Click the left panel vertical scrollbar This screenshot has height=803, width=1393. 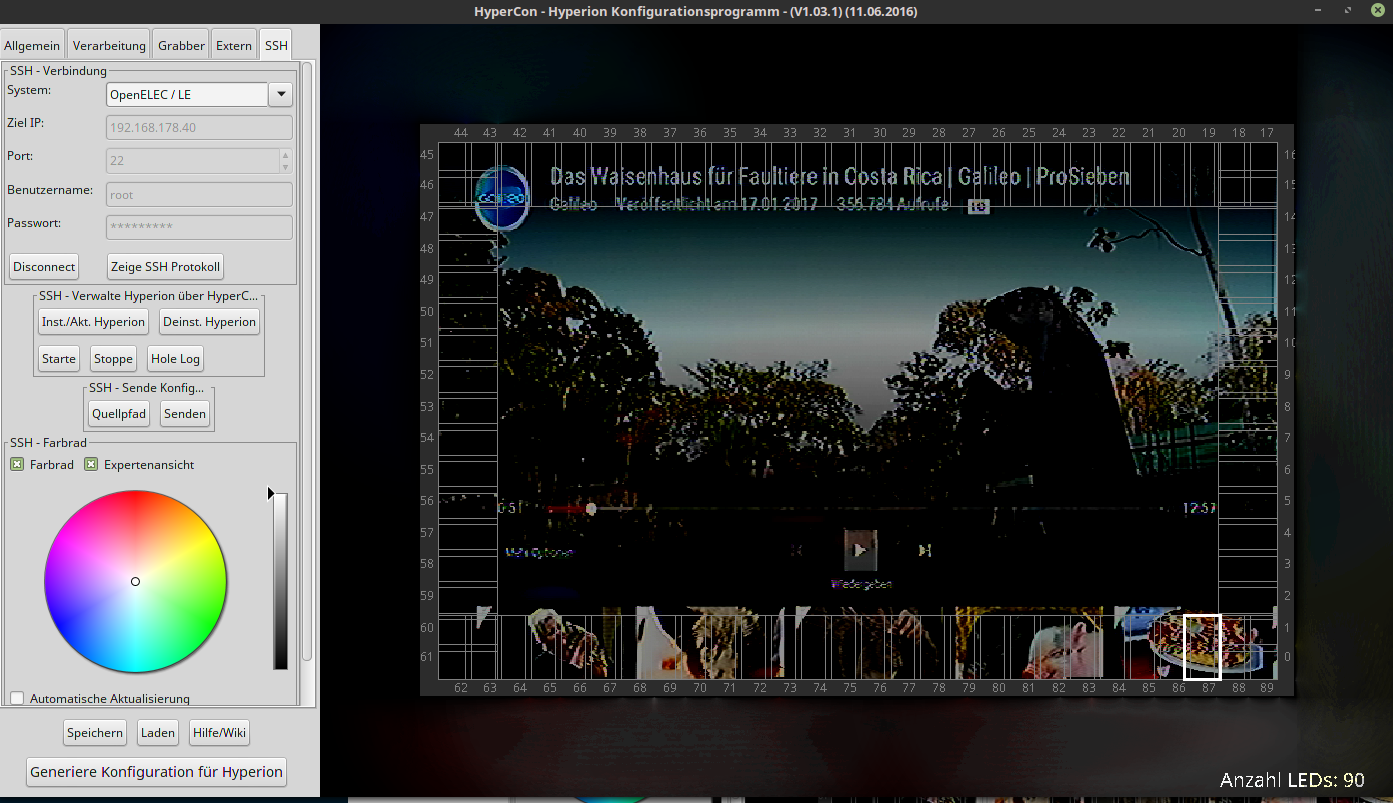tap(307, 360)
